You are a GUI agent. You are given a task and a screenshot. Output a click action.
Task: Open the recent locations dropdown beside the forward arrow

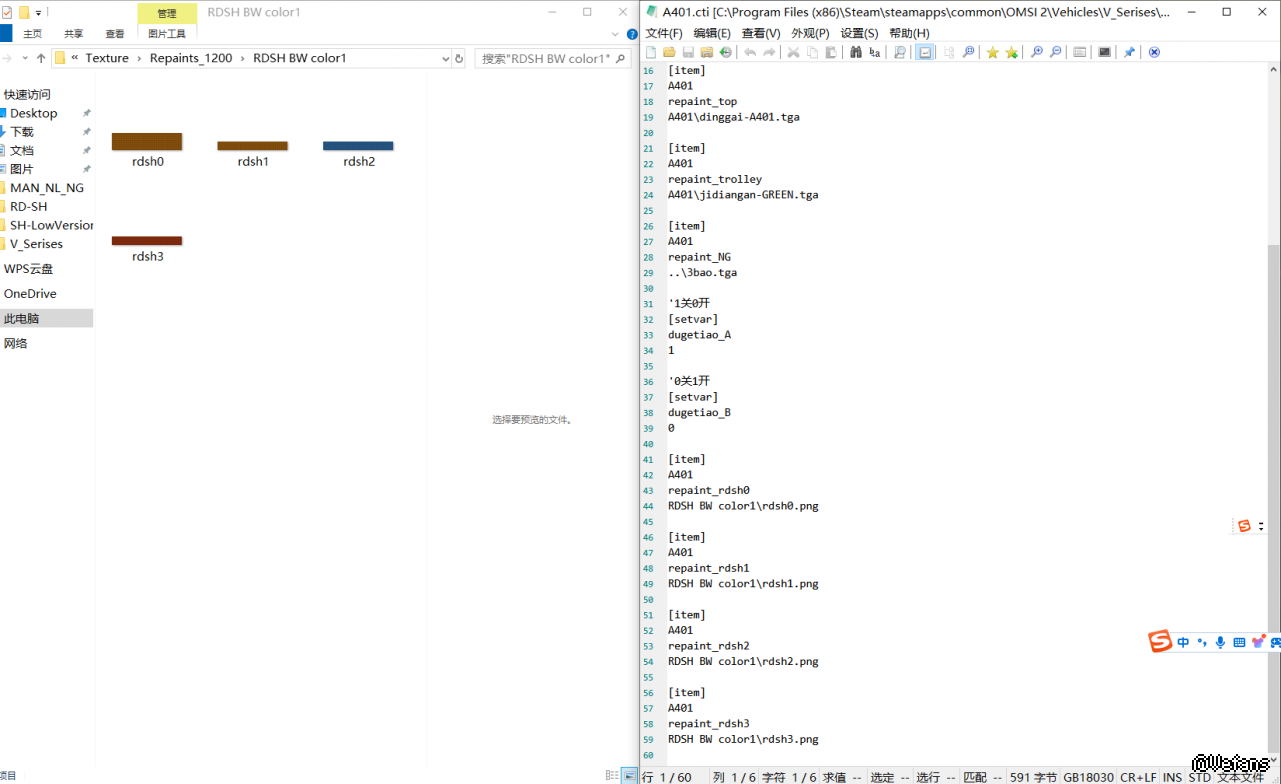26,58
